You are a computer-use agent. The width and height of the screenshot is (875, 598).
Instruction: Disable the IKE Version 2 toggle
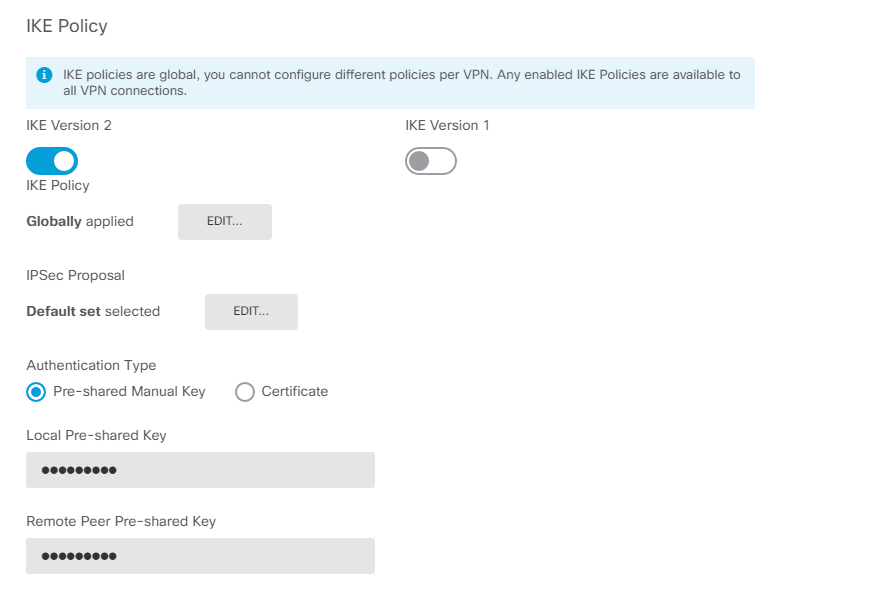point(52,161)
